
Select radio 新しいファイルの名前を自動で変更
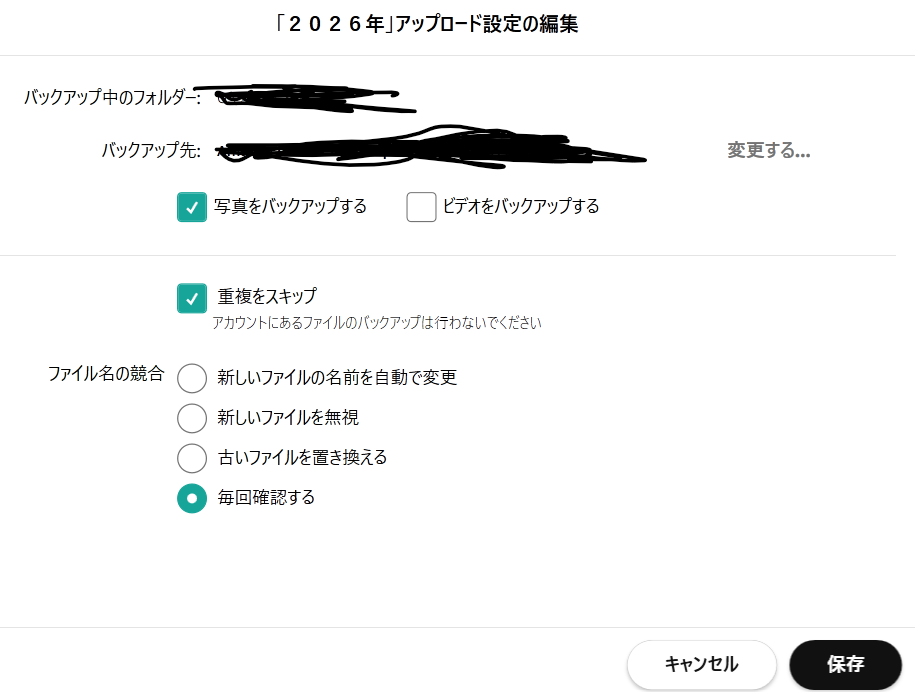click(192, 378)
